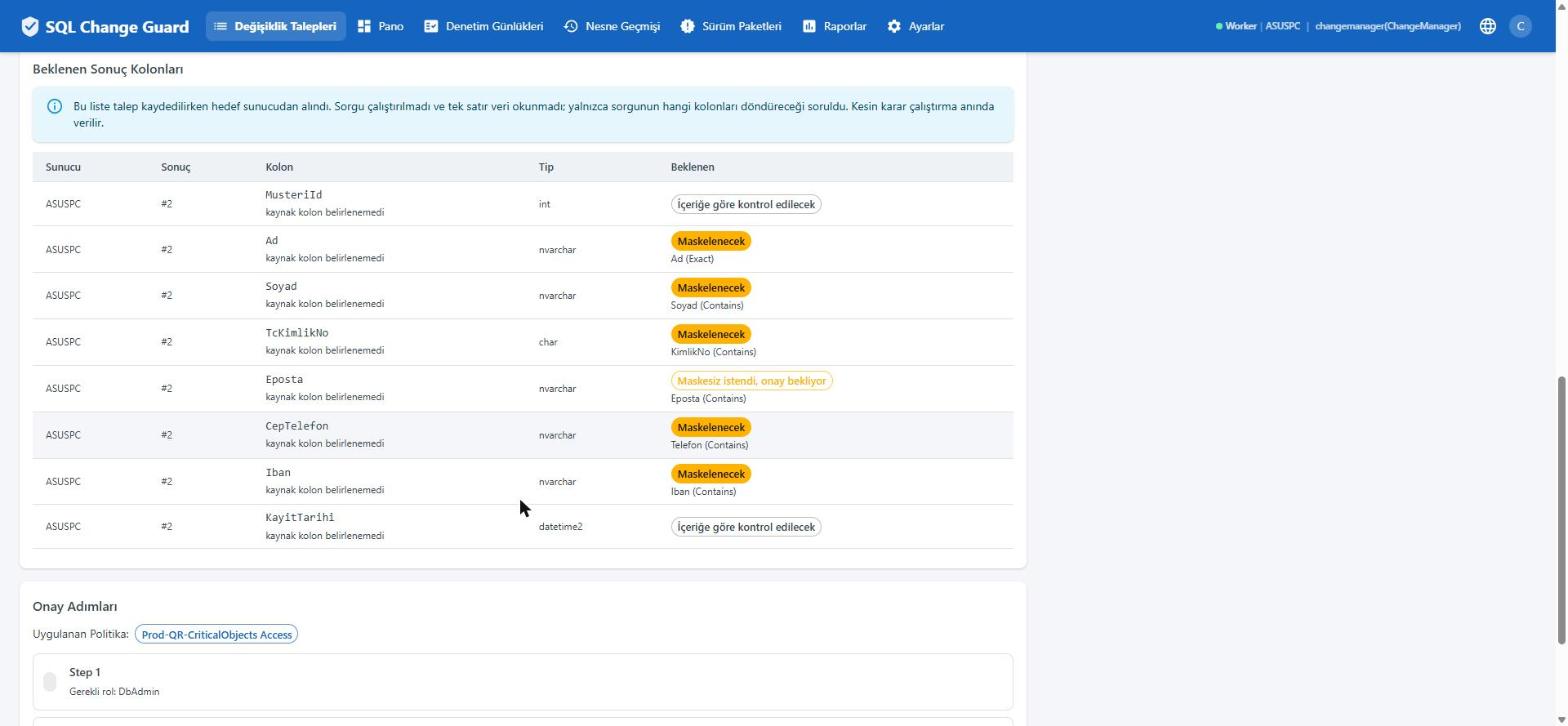Viewport: 1568px width, 726px height.
Task: Click İçeriğe göre kontrol edilecek tag for KayitTarihi
Action: pyautogui.click(x=746, y=527)
